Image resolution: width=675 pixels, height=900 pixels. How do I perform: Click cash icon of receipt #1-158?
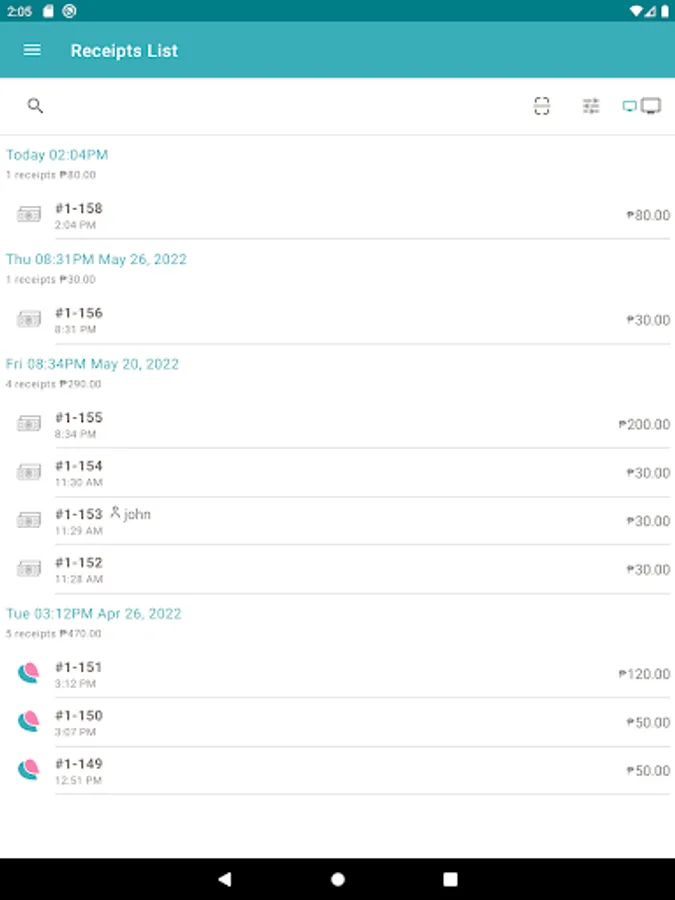point(29,215)
